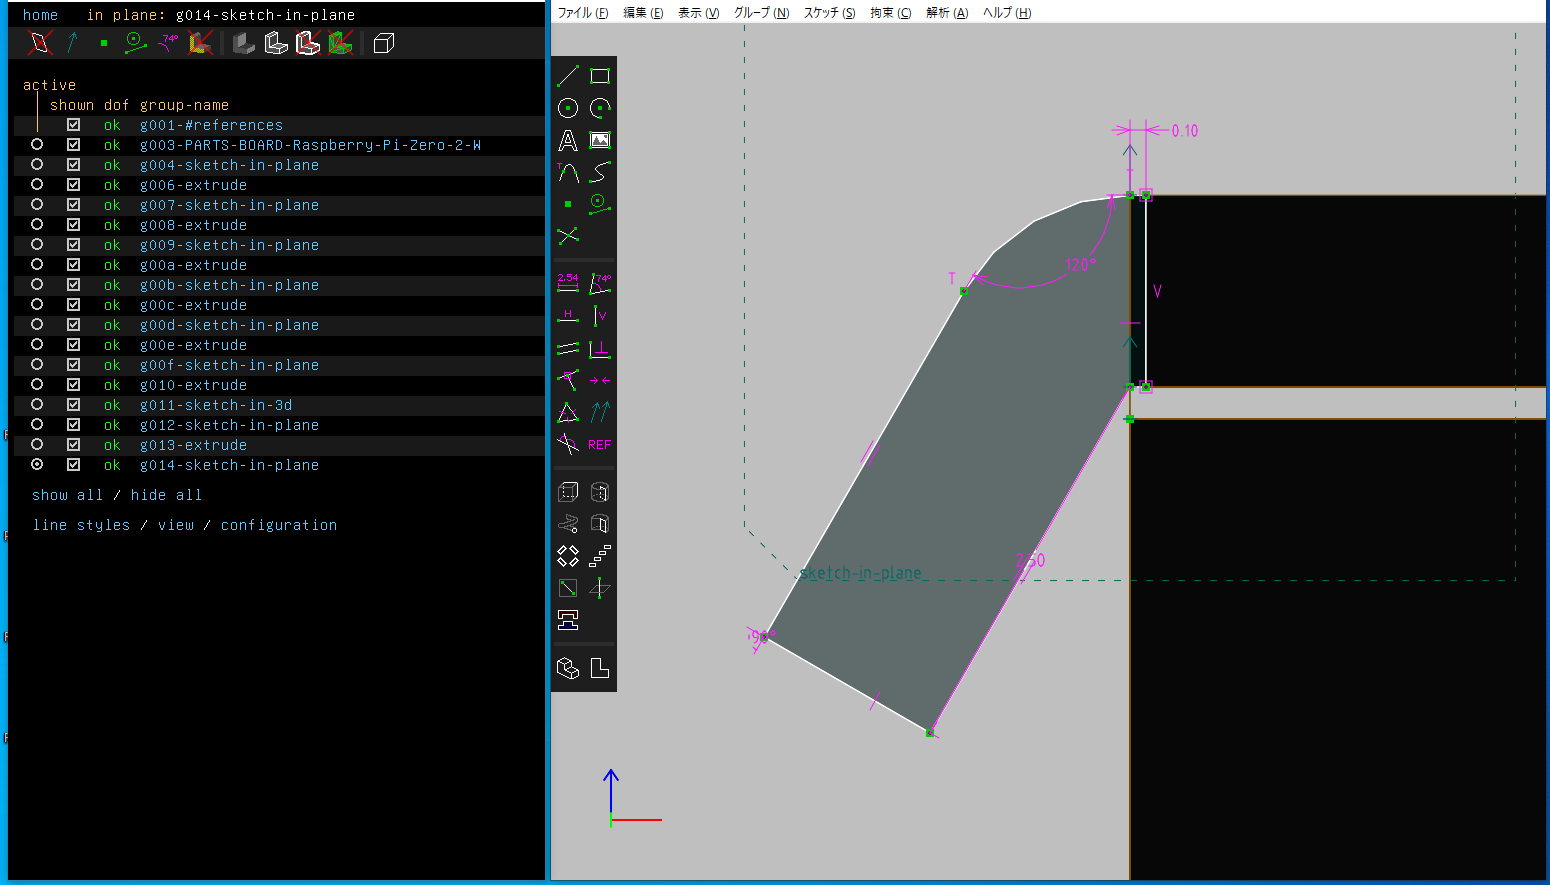Select the line segment sketch tool
This screenshot has height=885, width=1550.
(568, 76)
